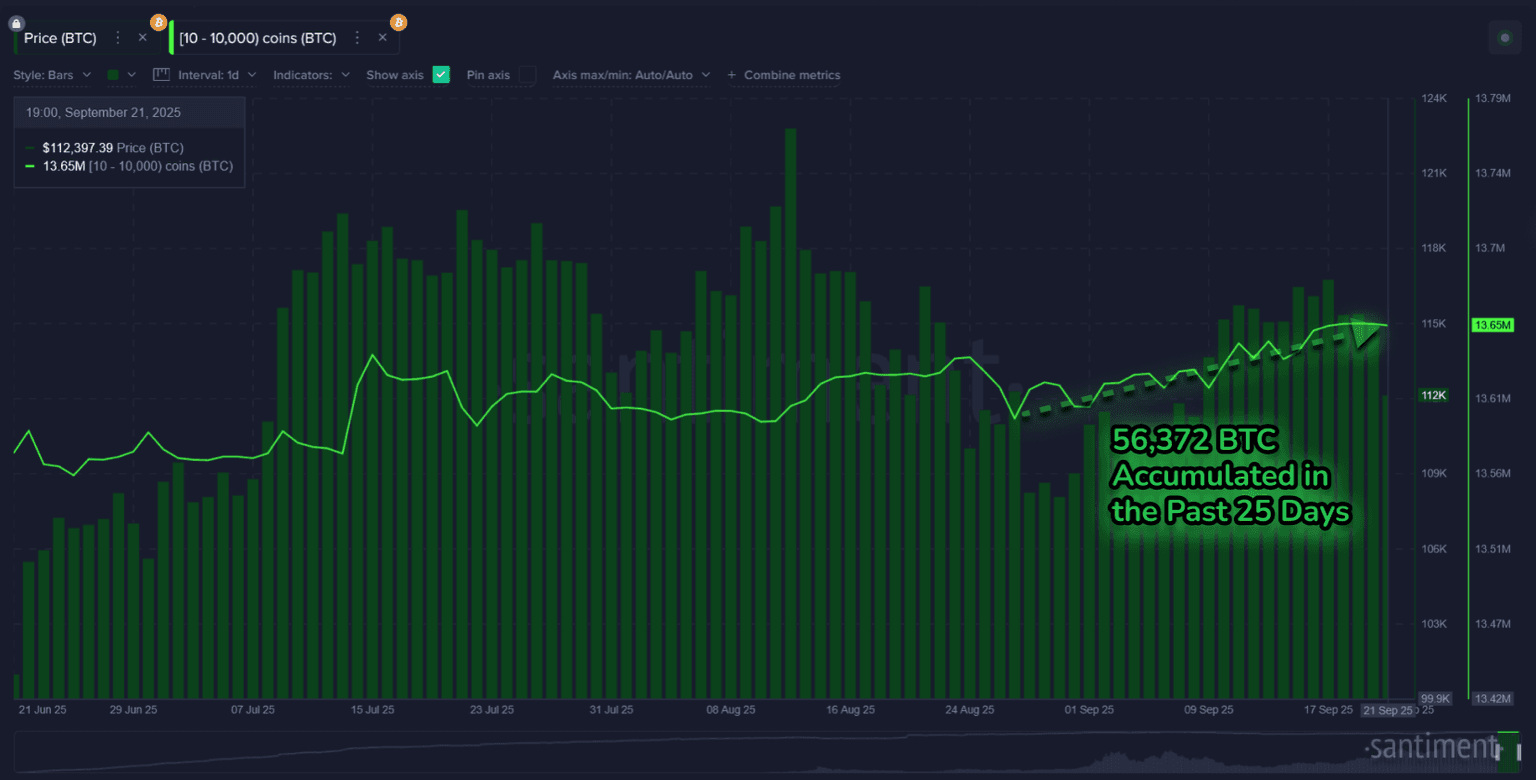Open the Interval: 1d dropdown

coord(216,75)
